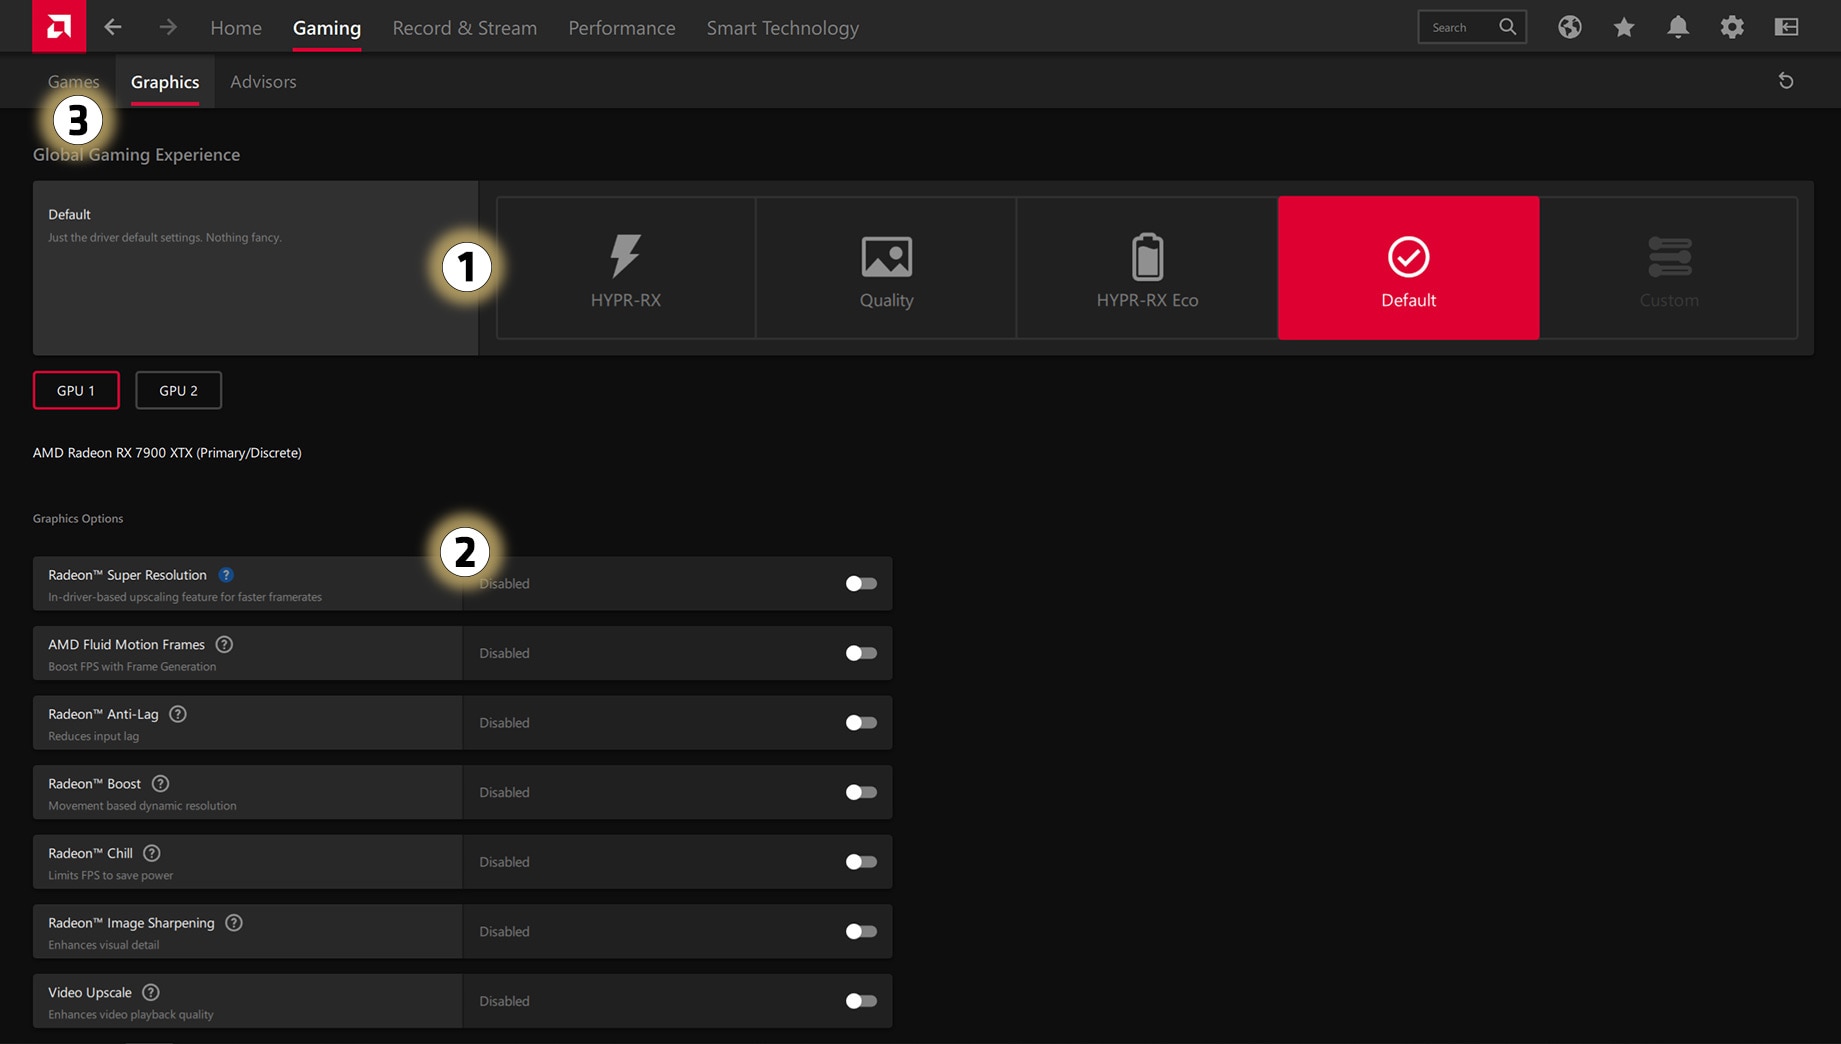Viewport: 1841px width, 1044px height.
Task: Open help for Video Upscale
Action: click(x=151, y=993)
